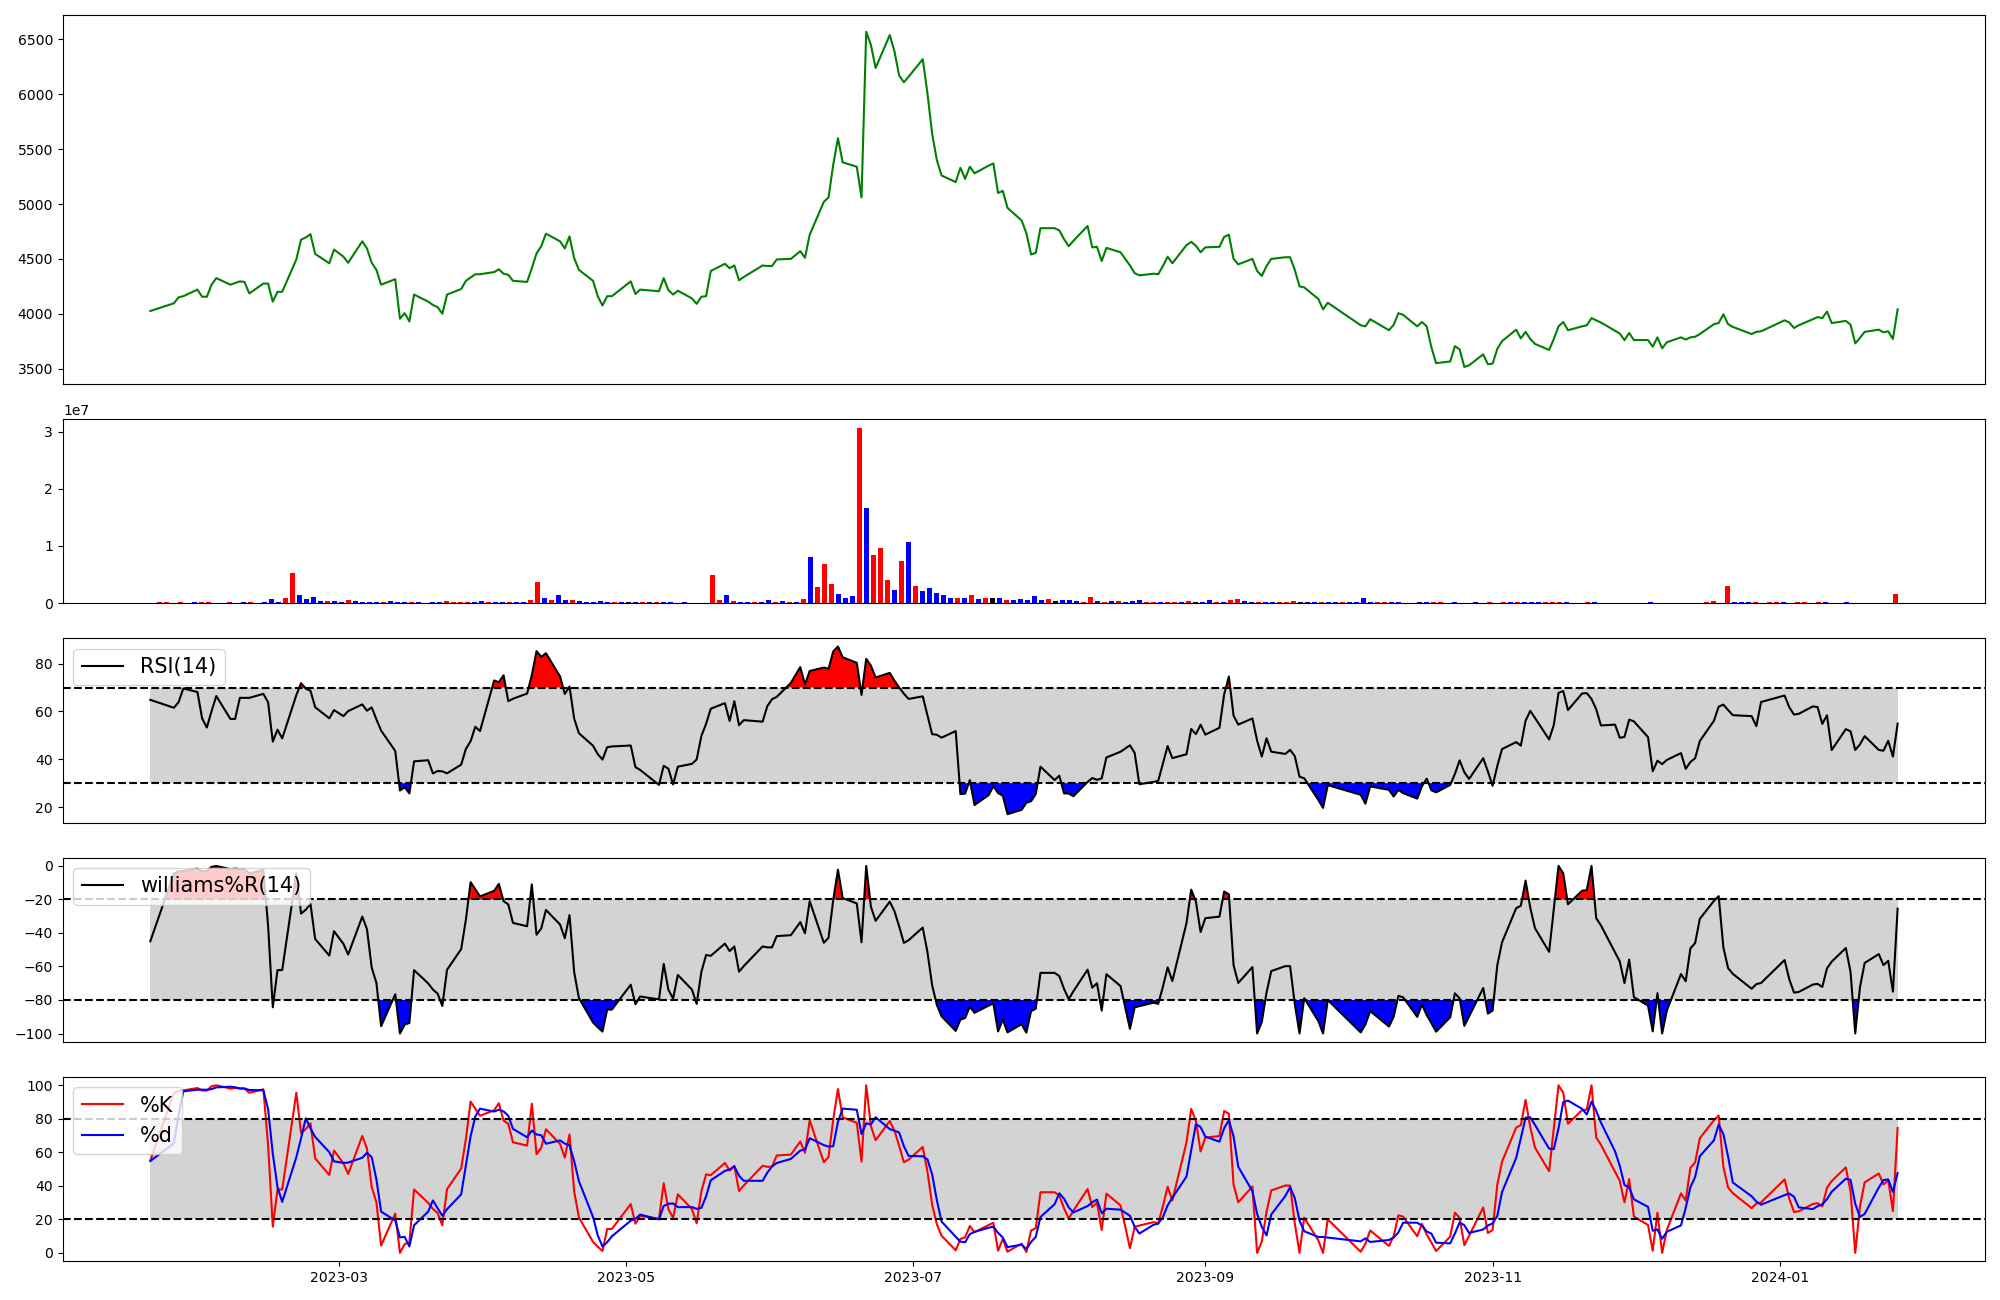2000x1300 pixels.
Task: Click the 3500 price axis label
Action: click(35, 369)
